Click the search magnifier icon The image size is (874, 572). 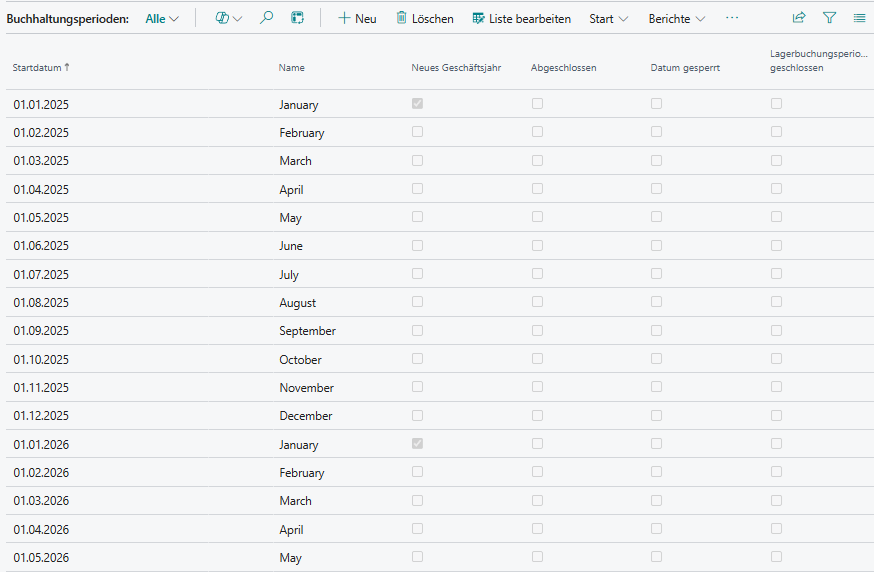[x=266, y=18]
